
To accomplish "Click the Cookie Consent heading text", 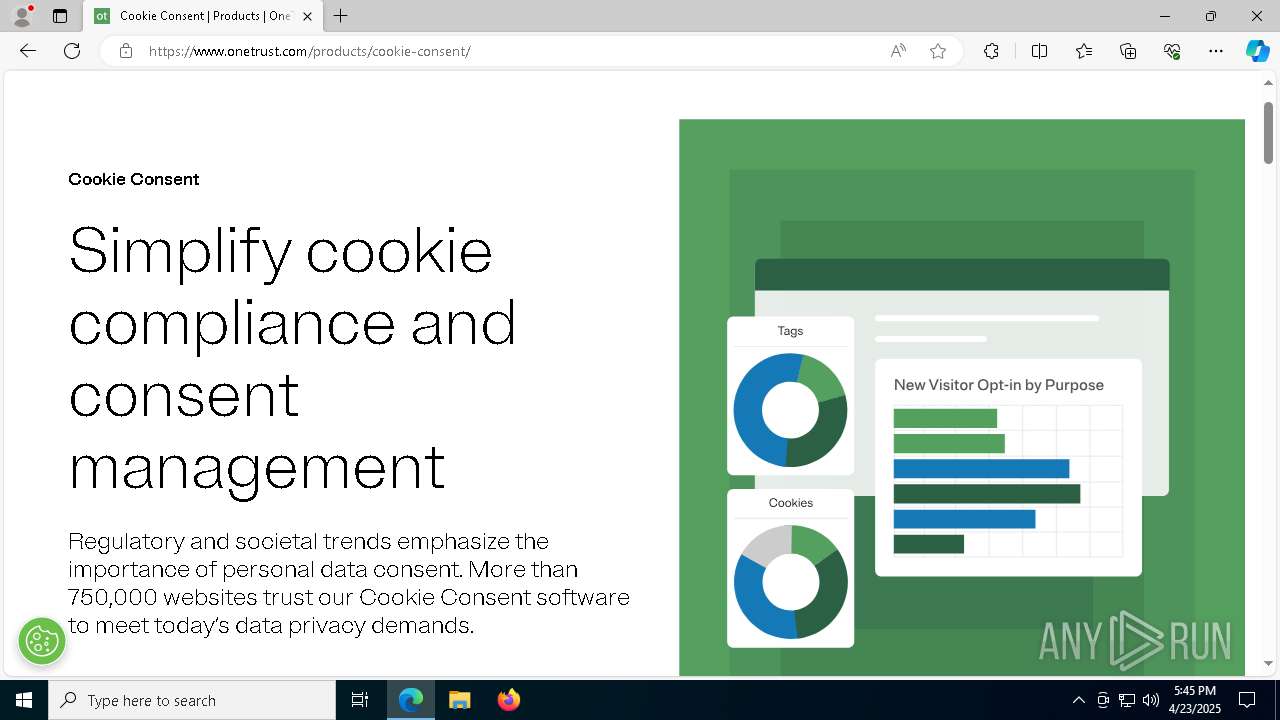I will tap(134, 179).
